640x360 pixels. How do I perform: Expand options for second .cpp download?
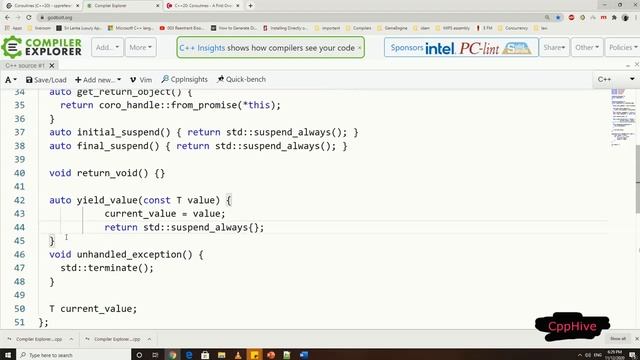[x=149, y=339]
